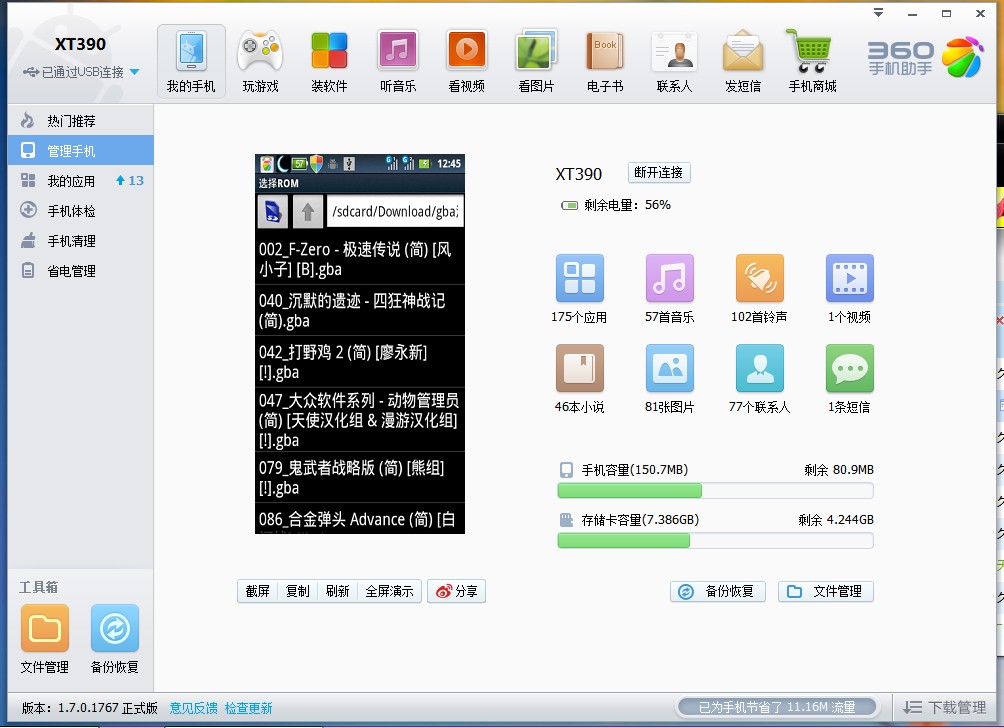1004x728 pixels.
Task: Expand the USB connection dropdown arrow
Action: point(134,72)
